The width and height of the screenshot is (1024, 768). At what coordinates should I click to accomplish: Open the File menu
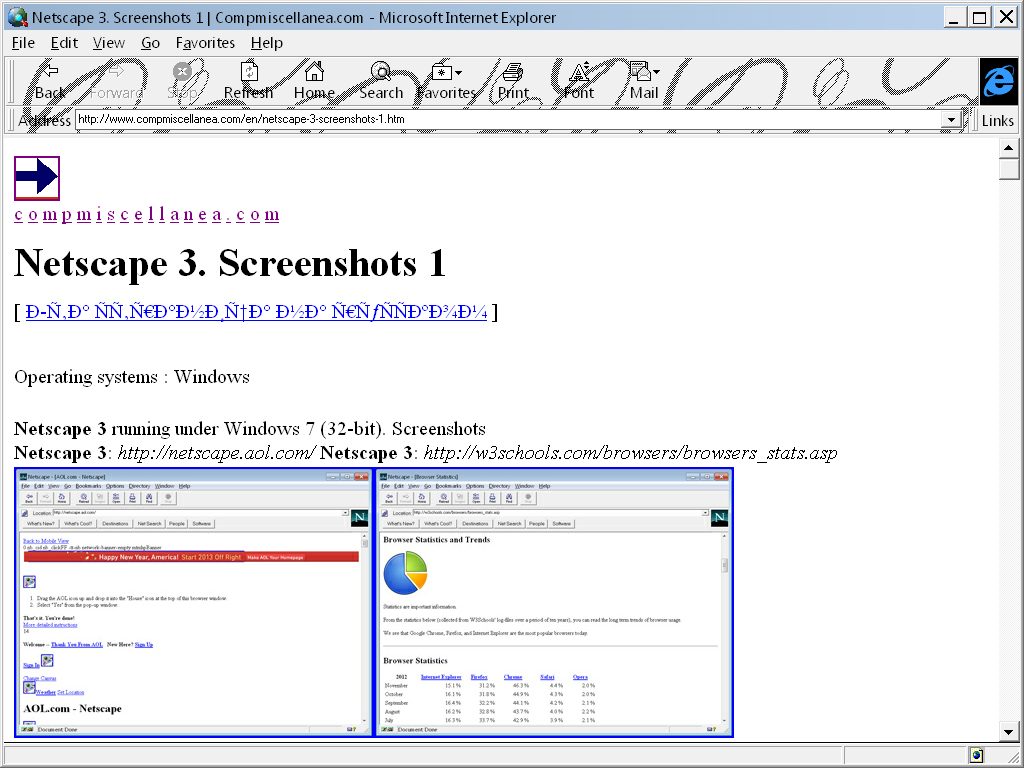(22, 43)
